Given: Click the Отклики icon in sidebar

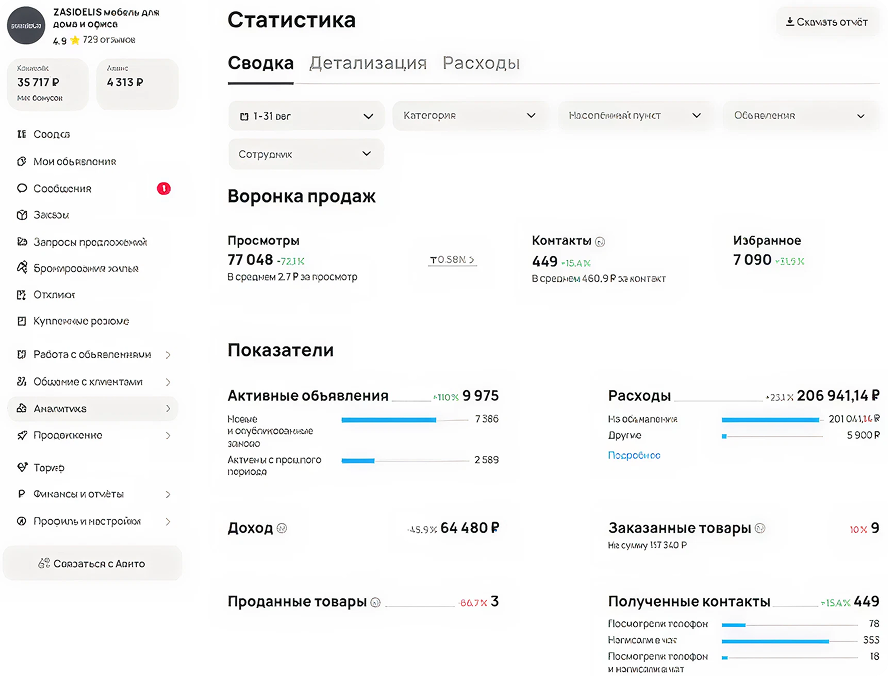Looking at the screenshot, I should 22,295.
